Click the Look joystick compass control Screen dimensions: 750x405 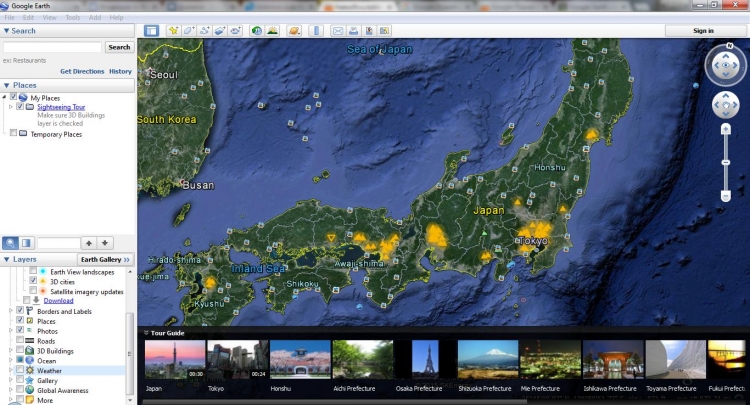tap(726, 66)
